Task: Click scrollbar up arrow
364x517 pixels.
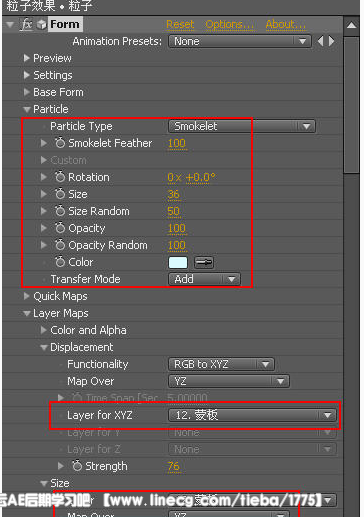Action: click(x=351, y=25)
